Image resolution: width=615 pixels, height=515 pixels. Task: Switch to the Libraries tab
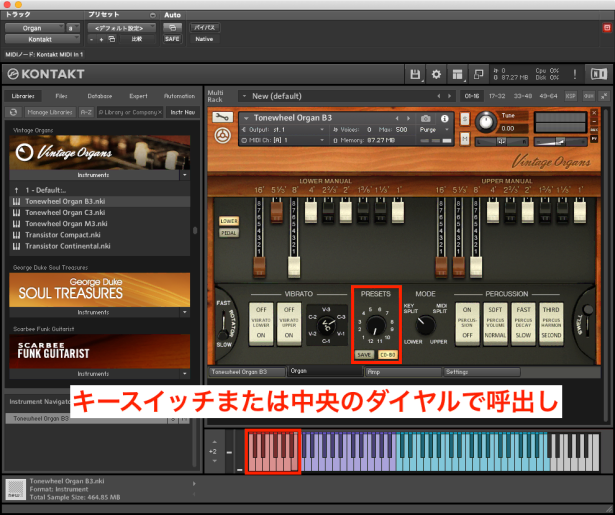pyautogui.click(x=23, y=96)
